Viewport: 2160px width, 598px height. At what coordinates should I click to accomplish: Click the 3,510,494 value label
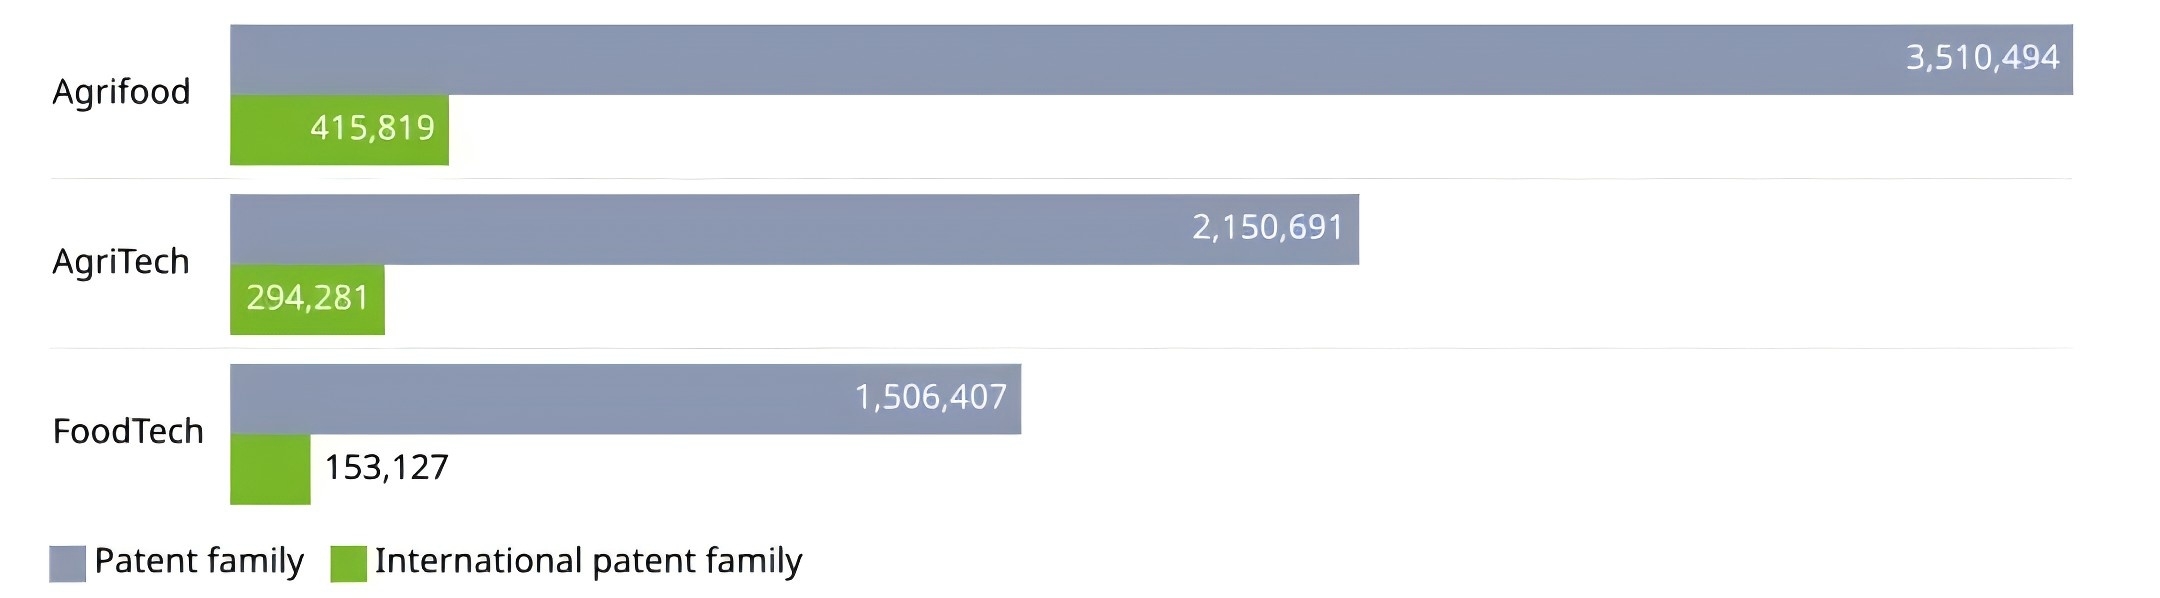[x=1982, y=58]
